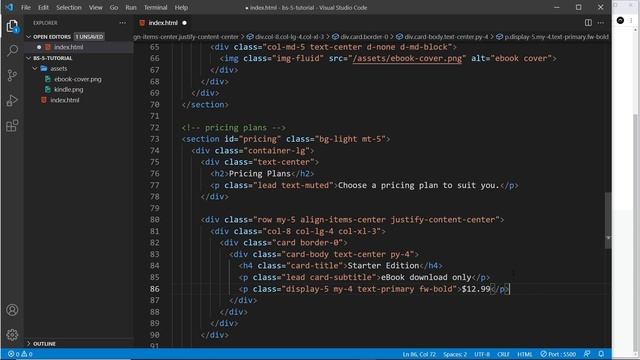Open the Terminal menu
The height and width of the screenshot is (360, 640).
click(156, 7)
